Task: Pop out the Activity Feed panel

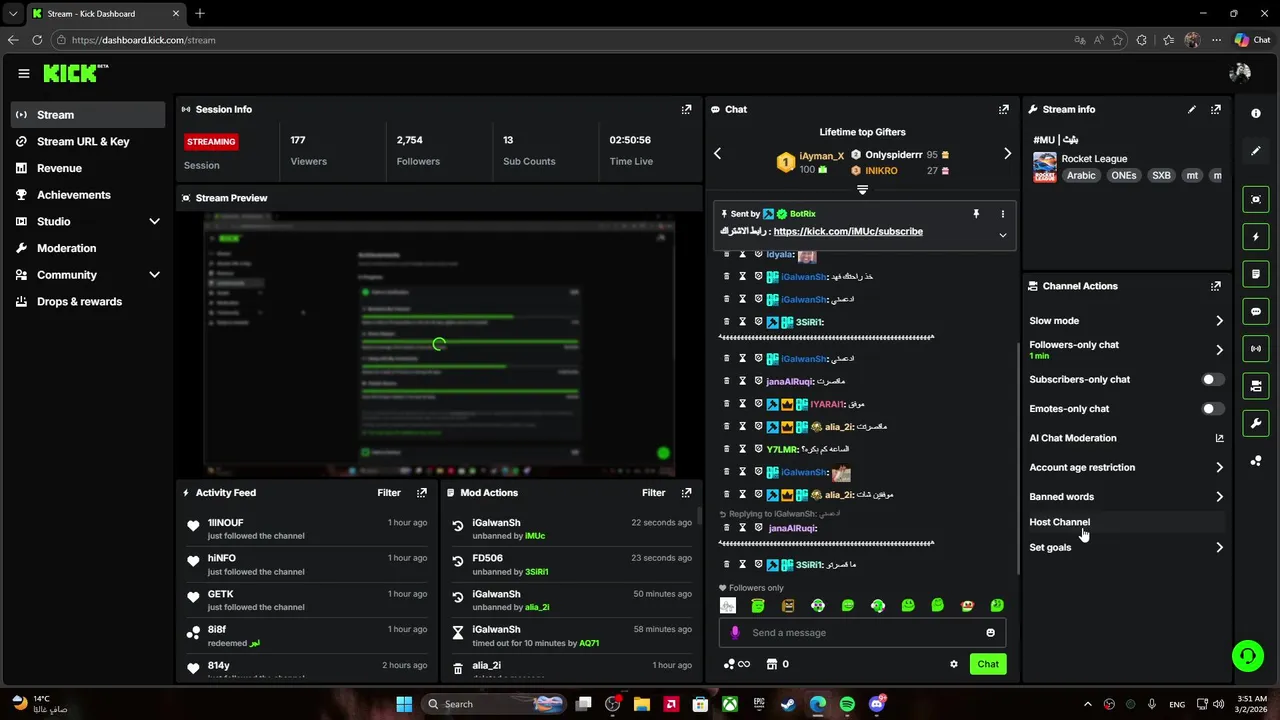Action: click(422, 493)
